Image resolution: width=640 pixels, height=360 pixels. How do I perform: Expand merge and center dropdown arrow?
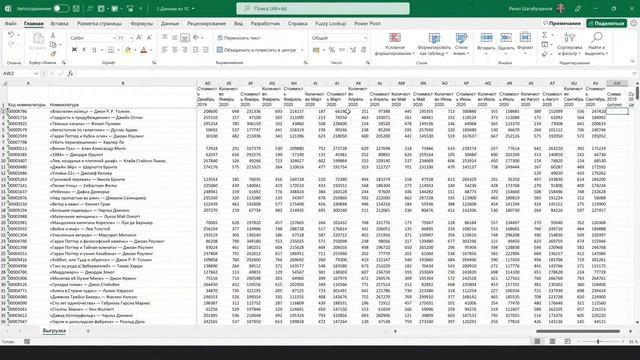[302, 50]
